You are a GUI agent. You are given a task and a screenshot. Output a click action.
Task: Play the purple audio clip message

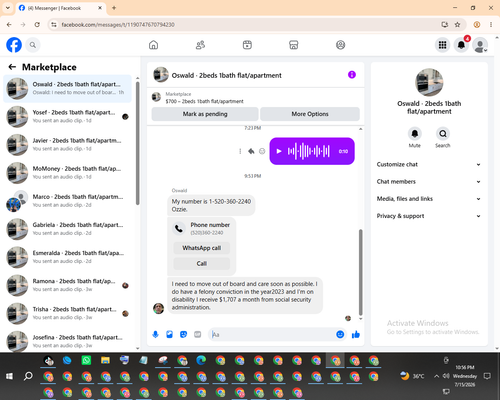coord(279,151)
